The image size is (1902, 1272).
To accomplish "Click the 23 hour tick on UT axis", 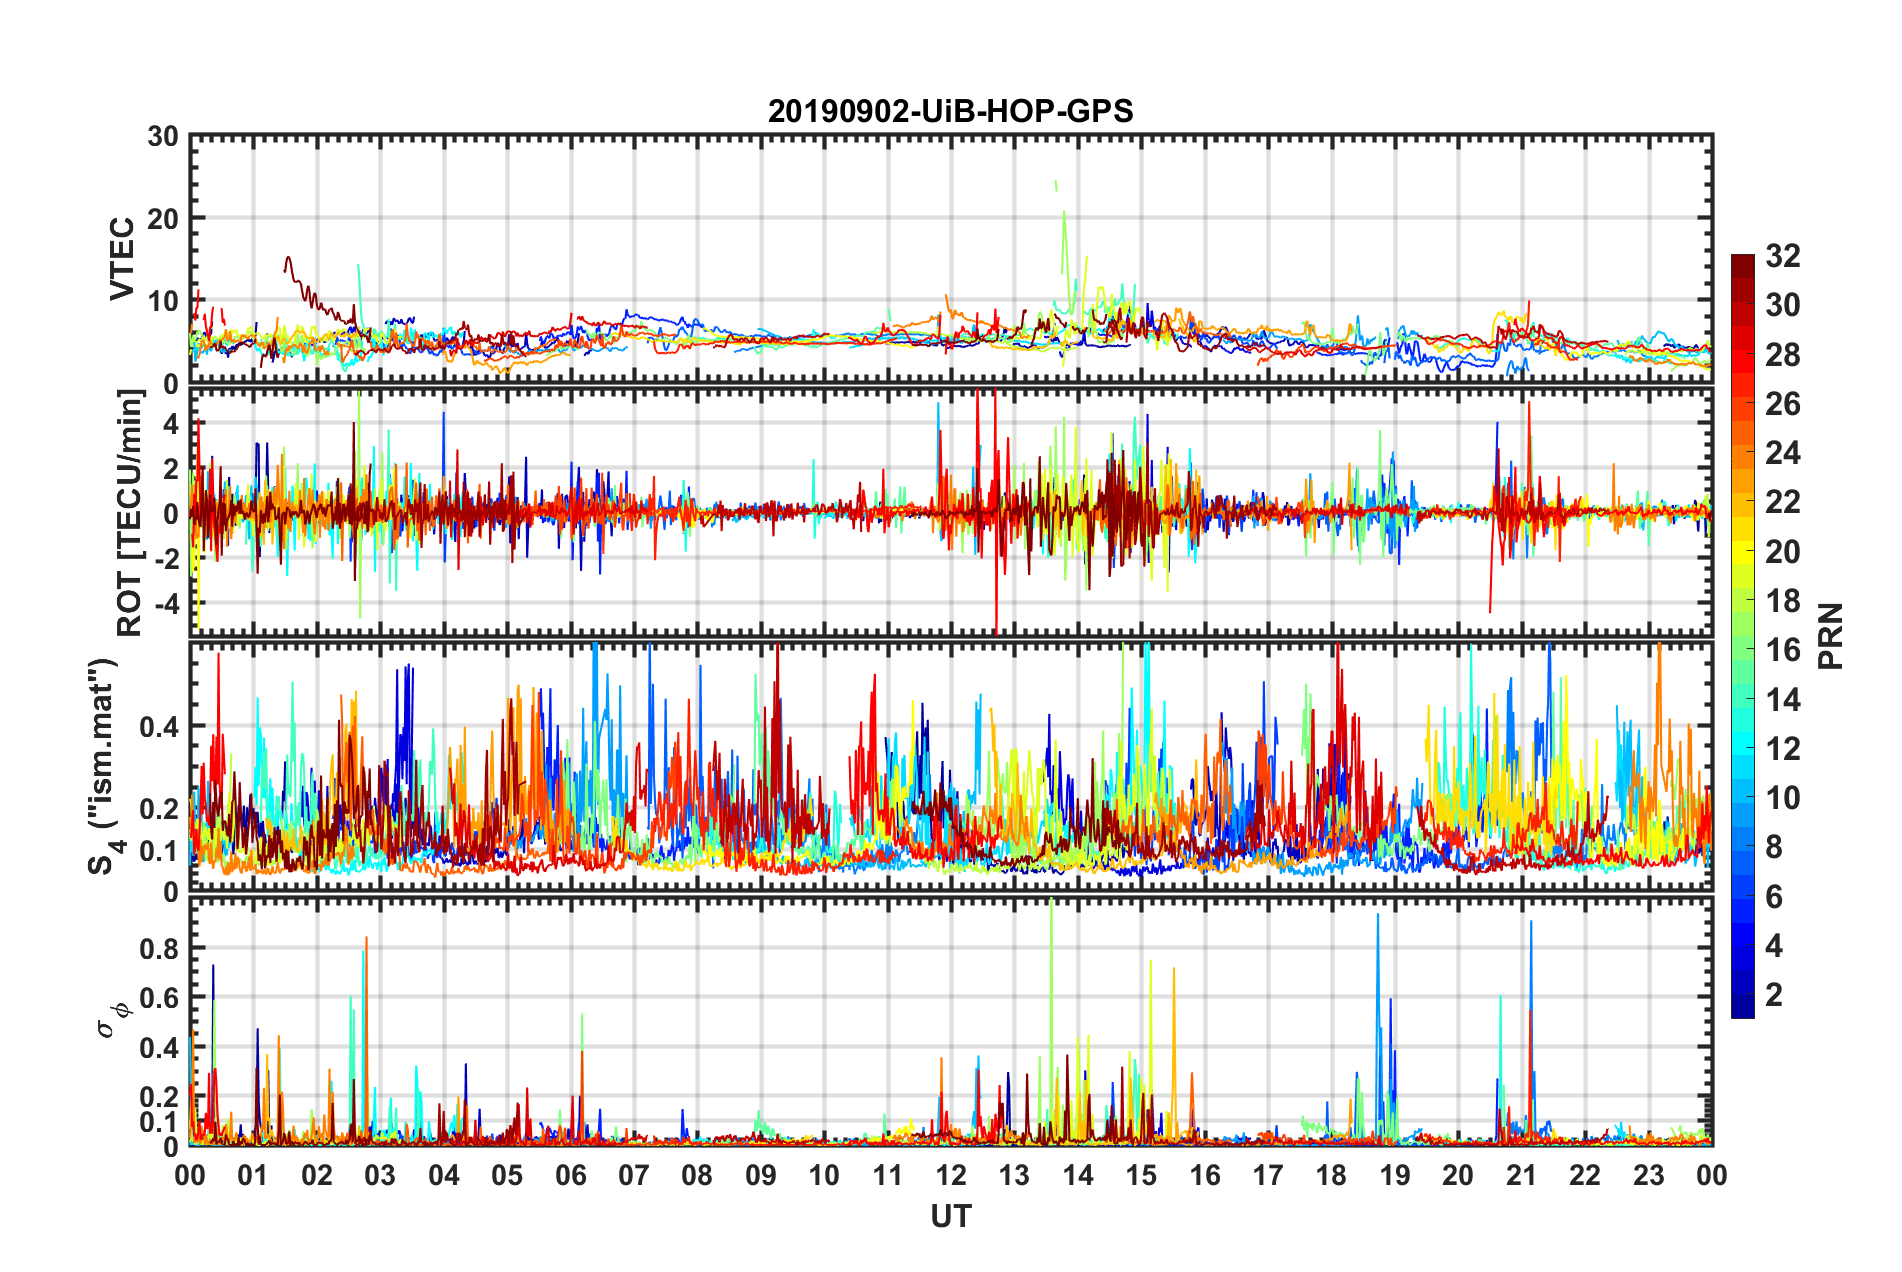I will (1648, 1175).
